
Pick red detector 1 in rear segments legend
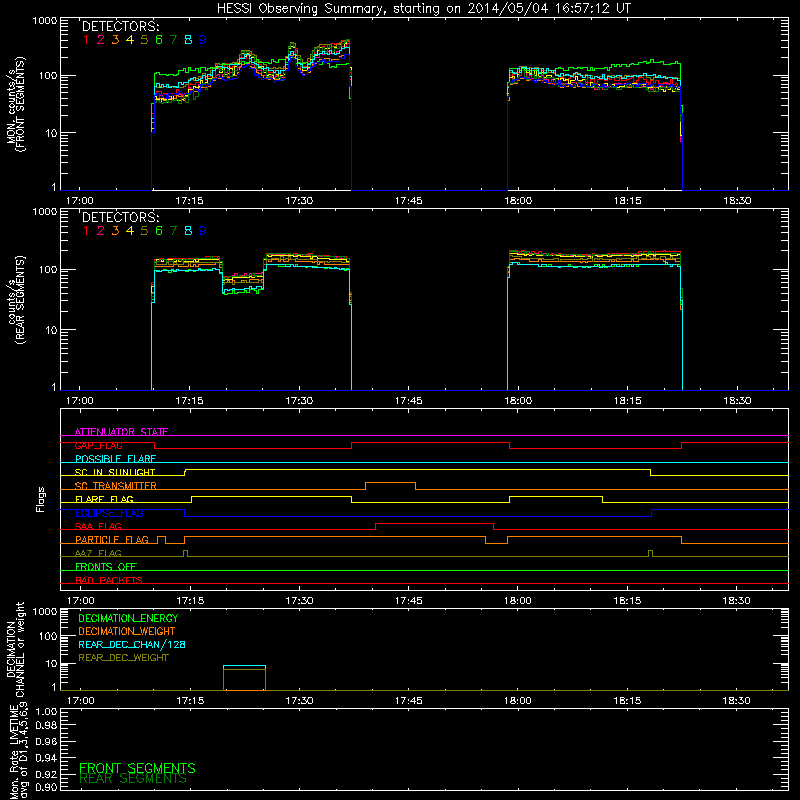(x=86, y=231)
